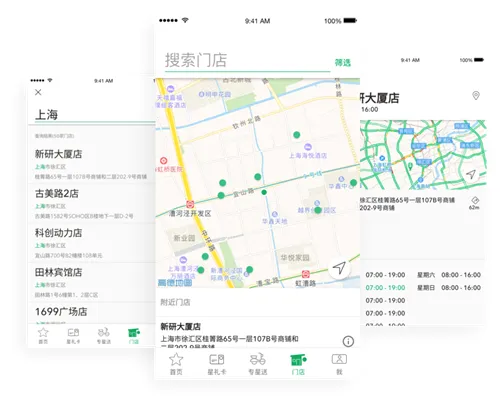The height and width of the screenshot is (405, 500).
Task: Tap green store marker near 上海海悦酒店
Action: point(297,135)
